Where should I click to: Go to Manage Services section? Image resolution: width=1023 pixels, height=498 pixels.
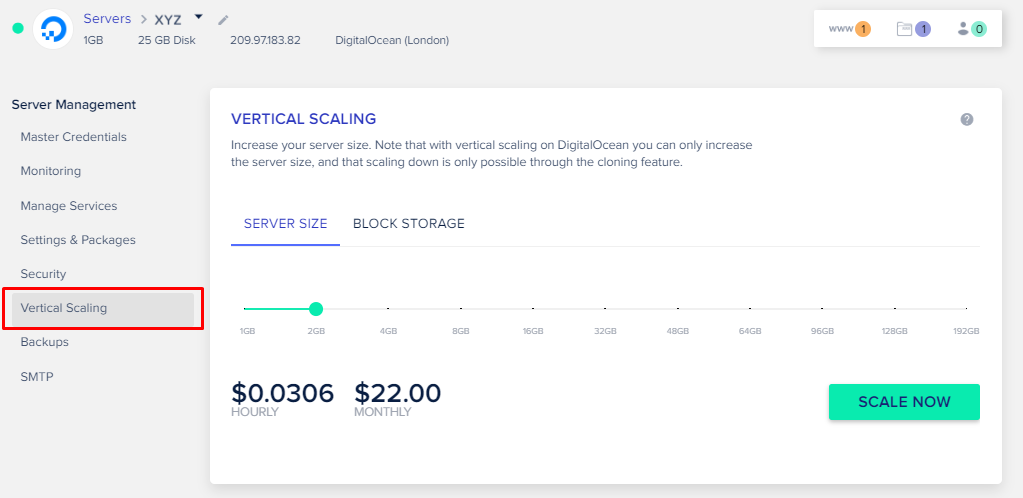tap(69, 206)
